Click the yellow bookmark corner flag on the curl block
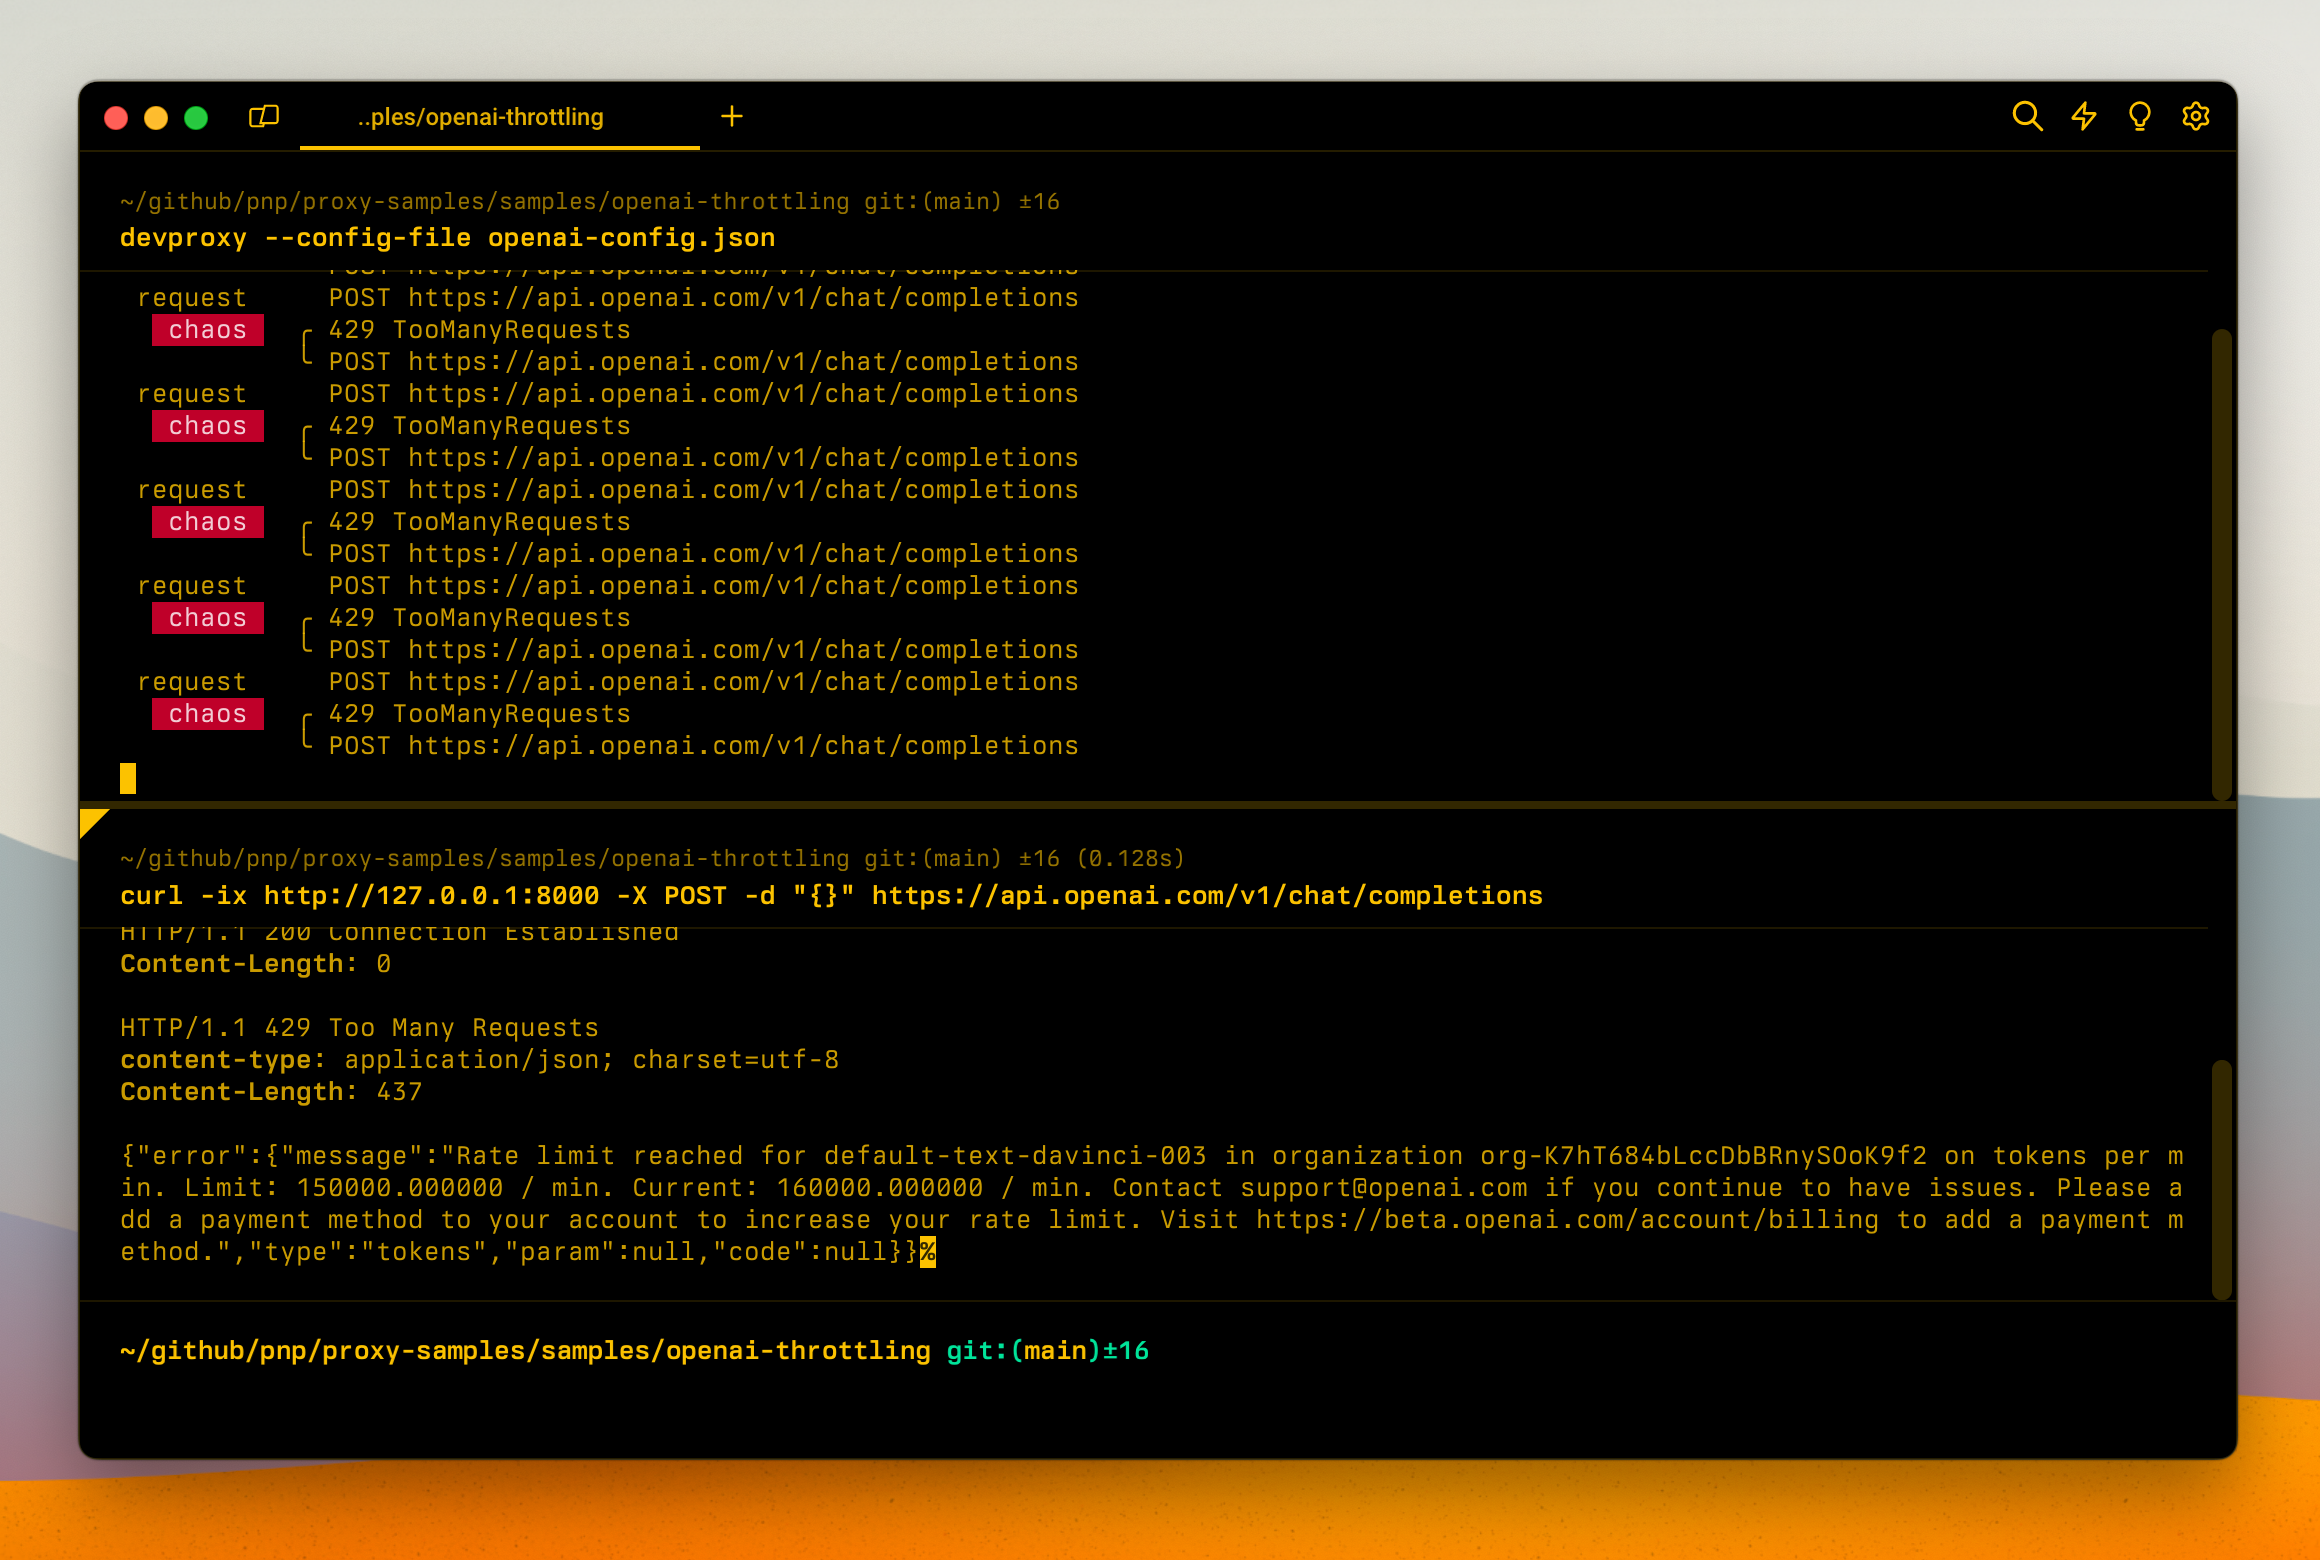The height and width of the screenshot is (1560, 2320). (91, 821)
